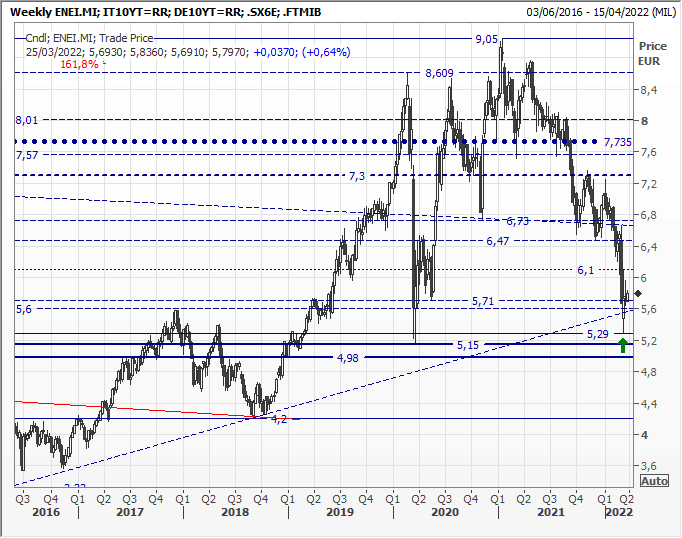This screenshot has height=538, width=682.
Task: Select the 6,47 level label
Action: coord(499,242)
